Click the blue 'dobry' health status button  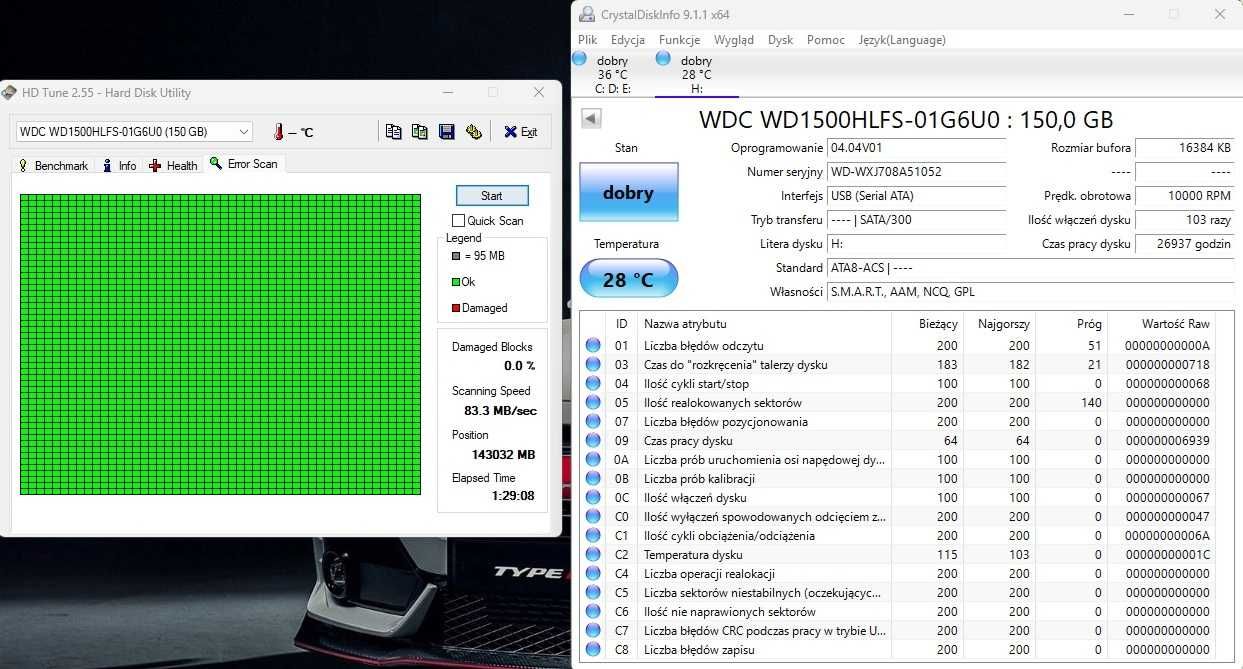(x=628, y=193)
